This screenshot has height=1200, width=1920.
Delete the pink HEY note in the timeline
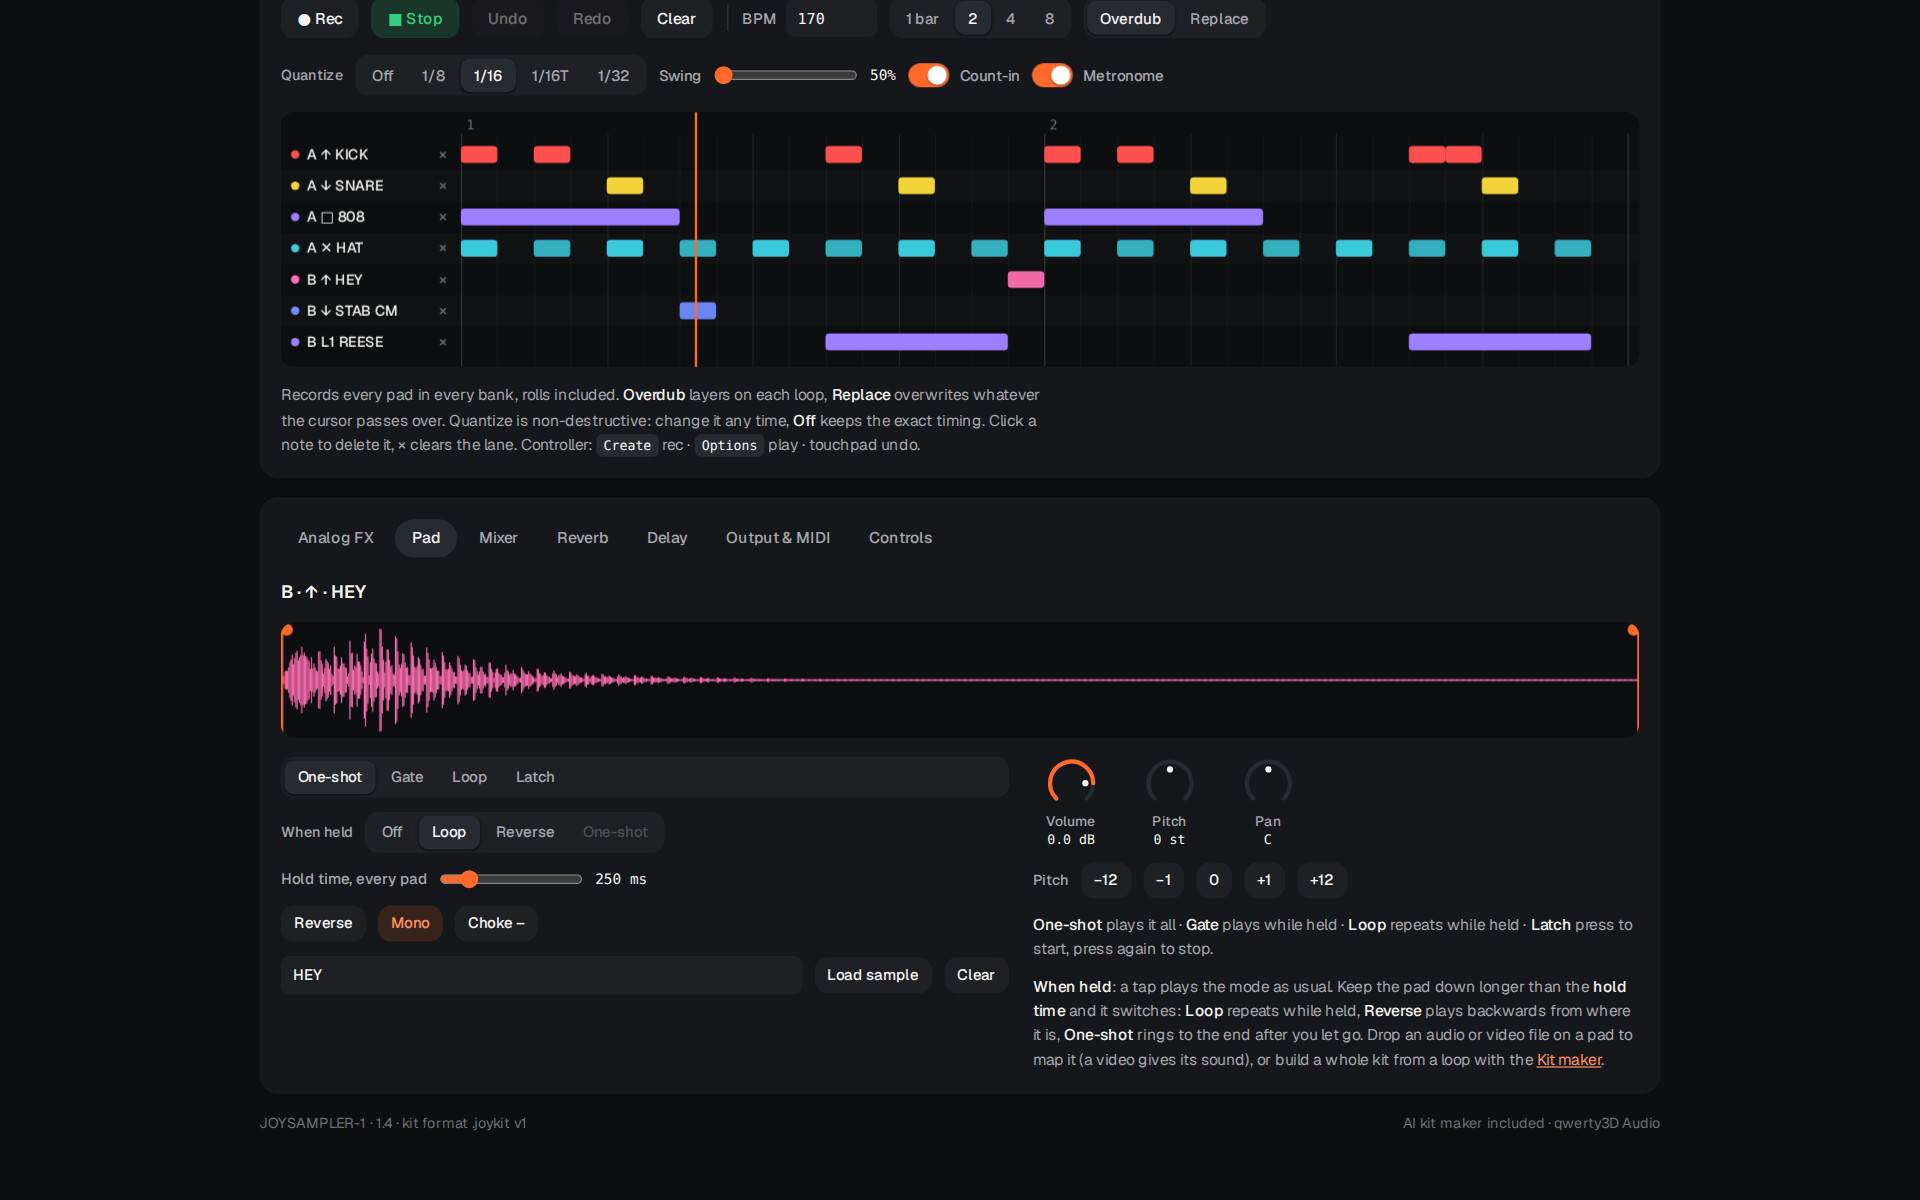click(x=1026, y=280)
